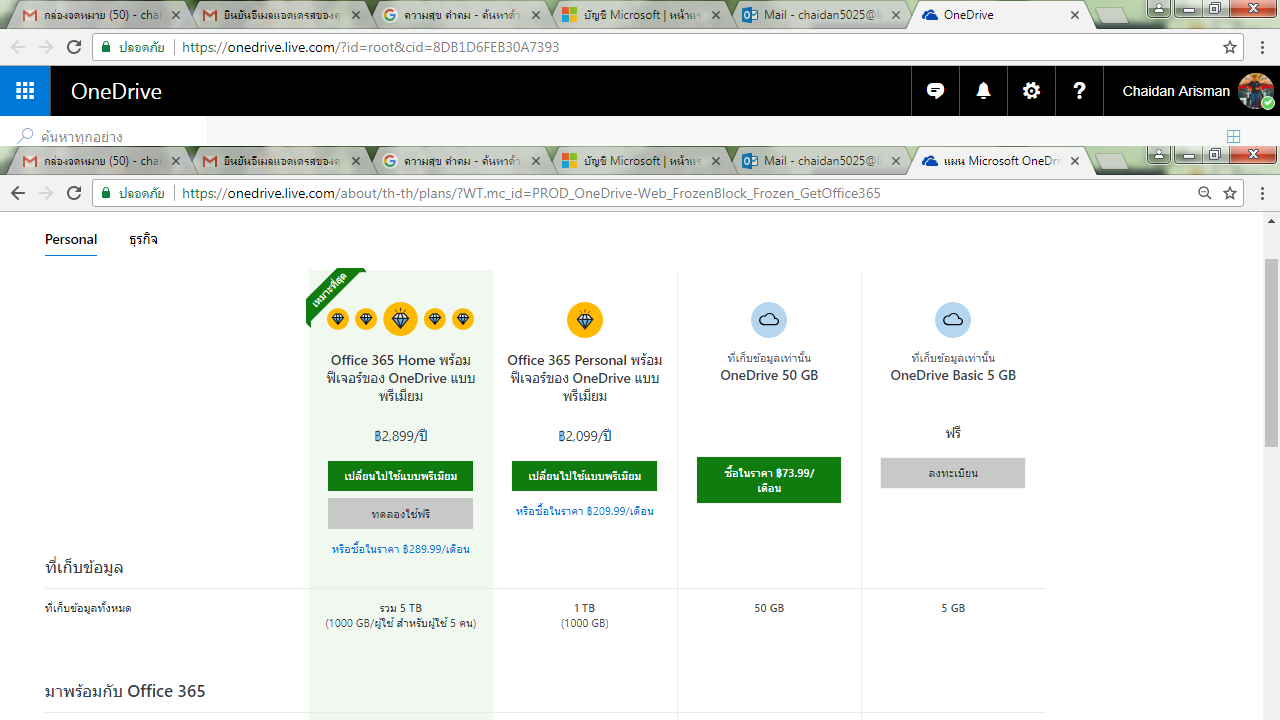
Task: Open the ฿209.99 per month purchase link
Action: [x=584, y=511]
